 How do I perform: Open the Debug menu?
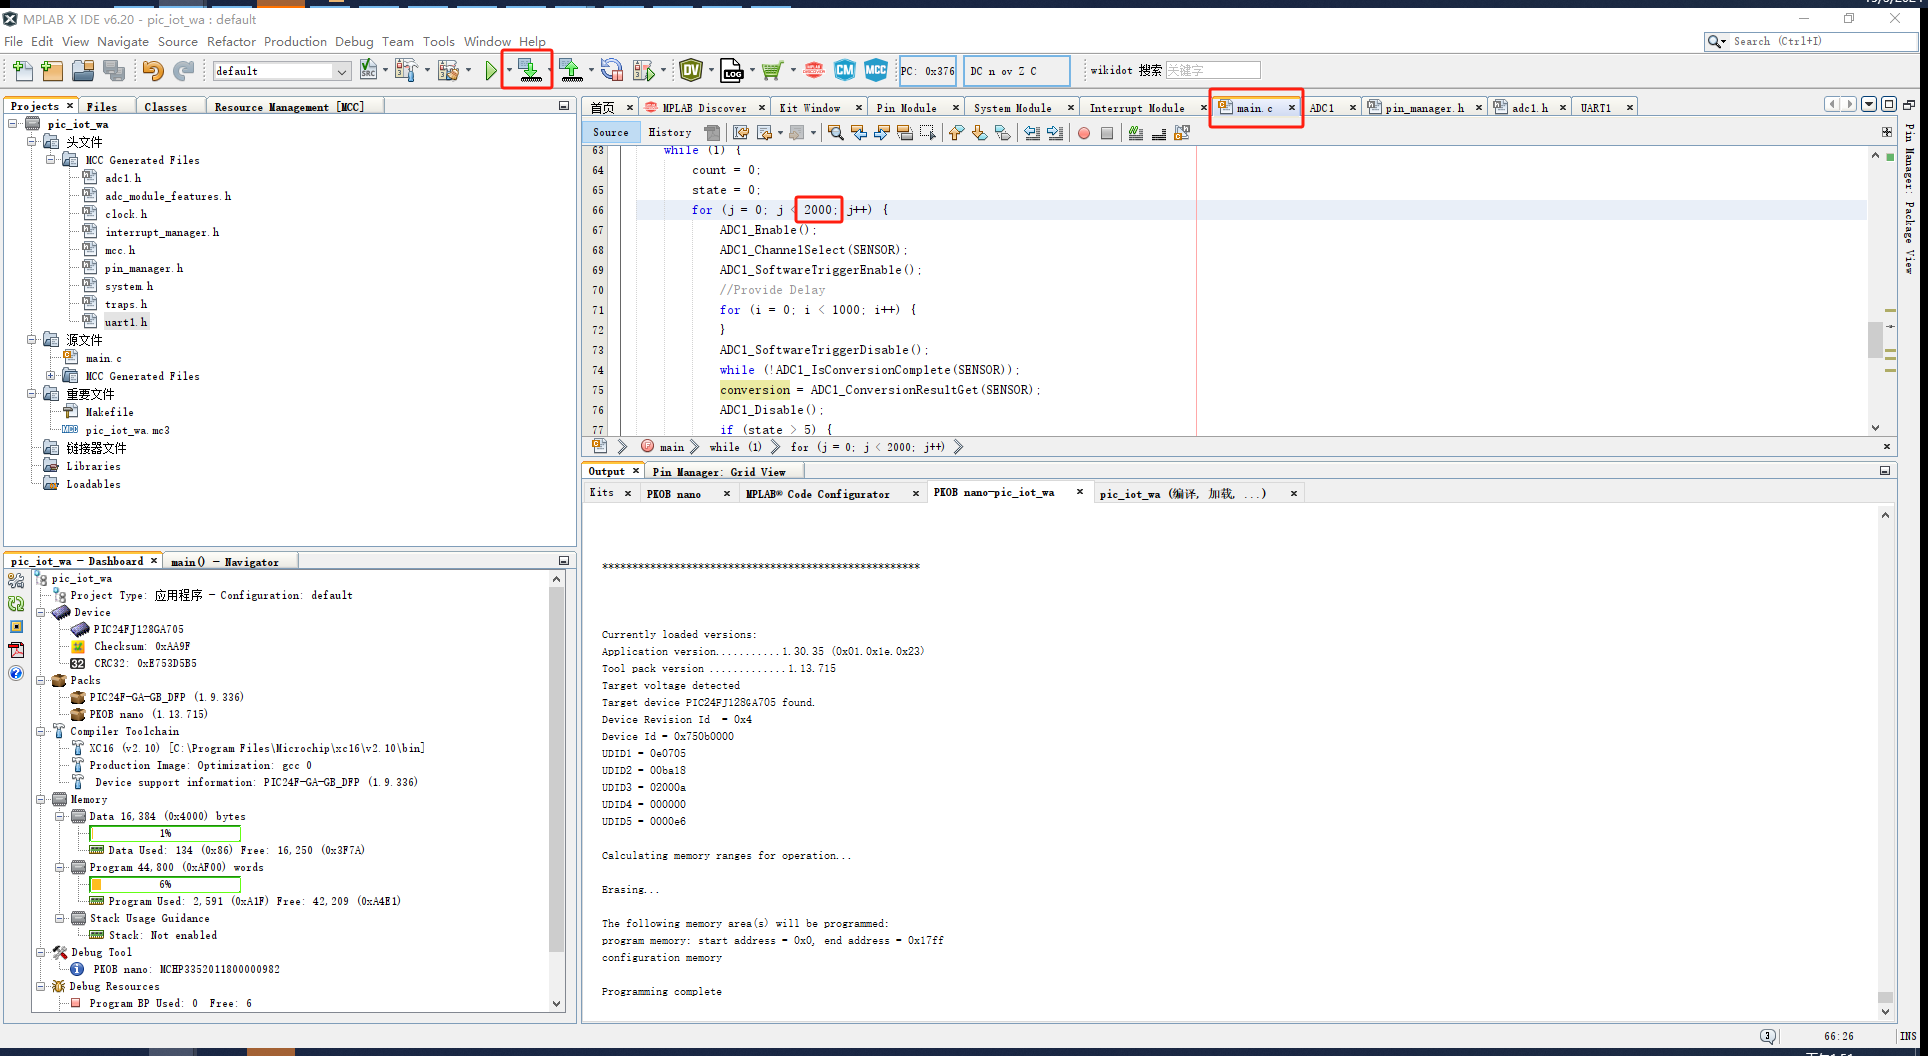tap(354, 41)
